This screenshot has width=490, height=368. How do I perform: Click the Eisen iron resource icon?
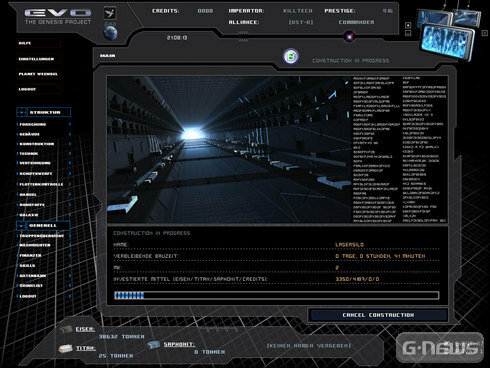click(x=66, y=330)
